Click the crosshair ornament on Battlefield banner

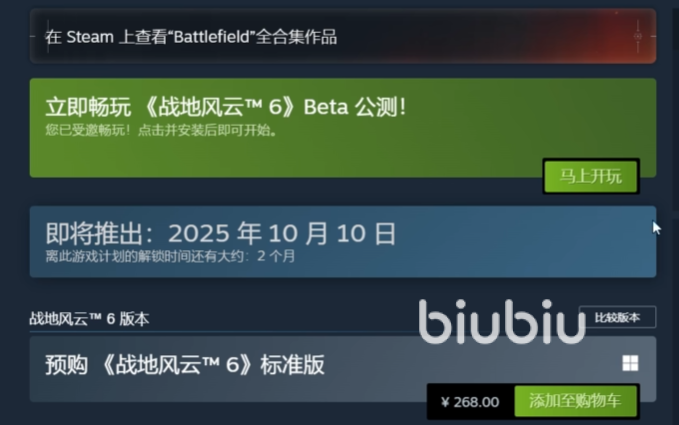638,36
